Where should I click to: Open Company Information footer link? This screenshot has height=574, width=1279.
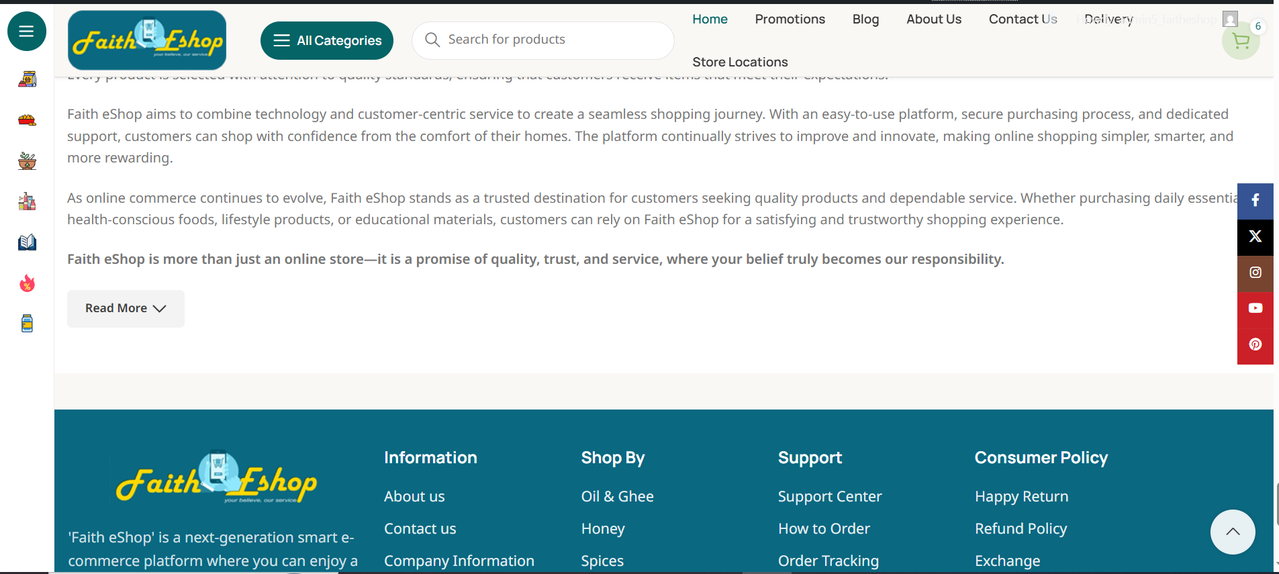pyautogui.click(x=459, y=561)
